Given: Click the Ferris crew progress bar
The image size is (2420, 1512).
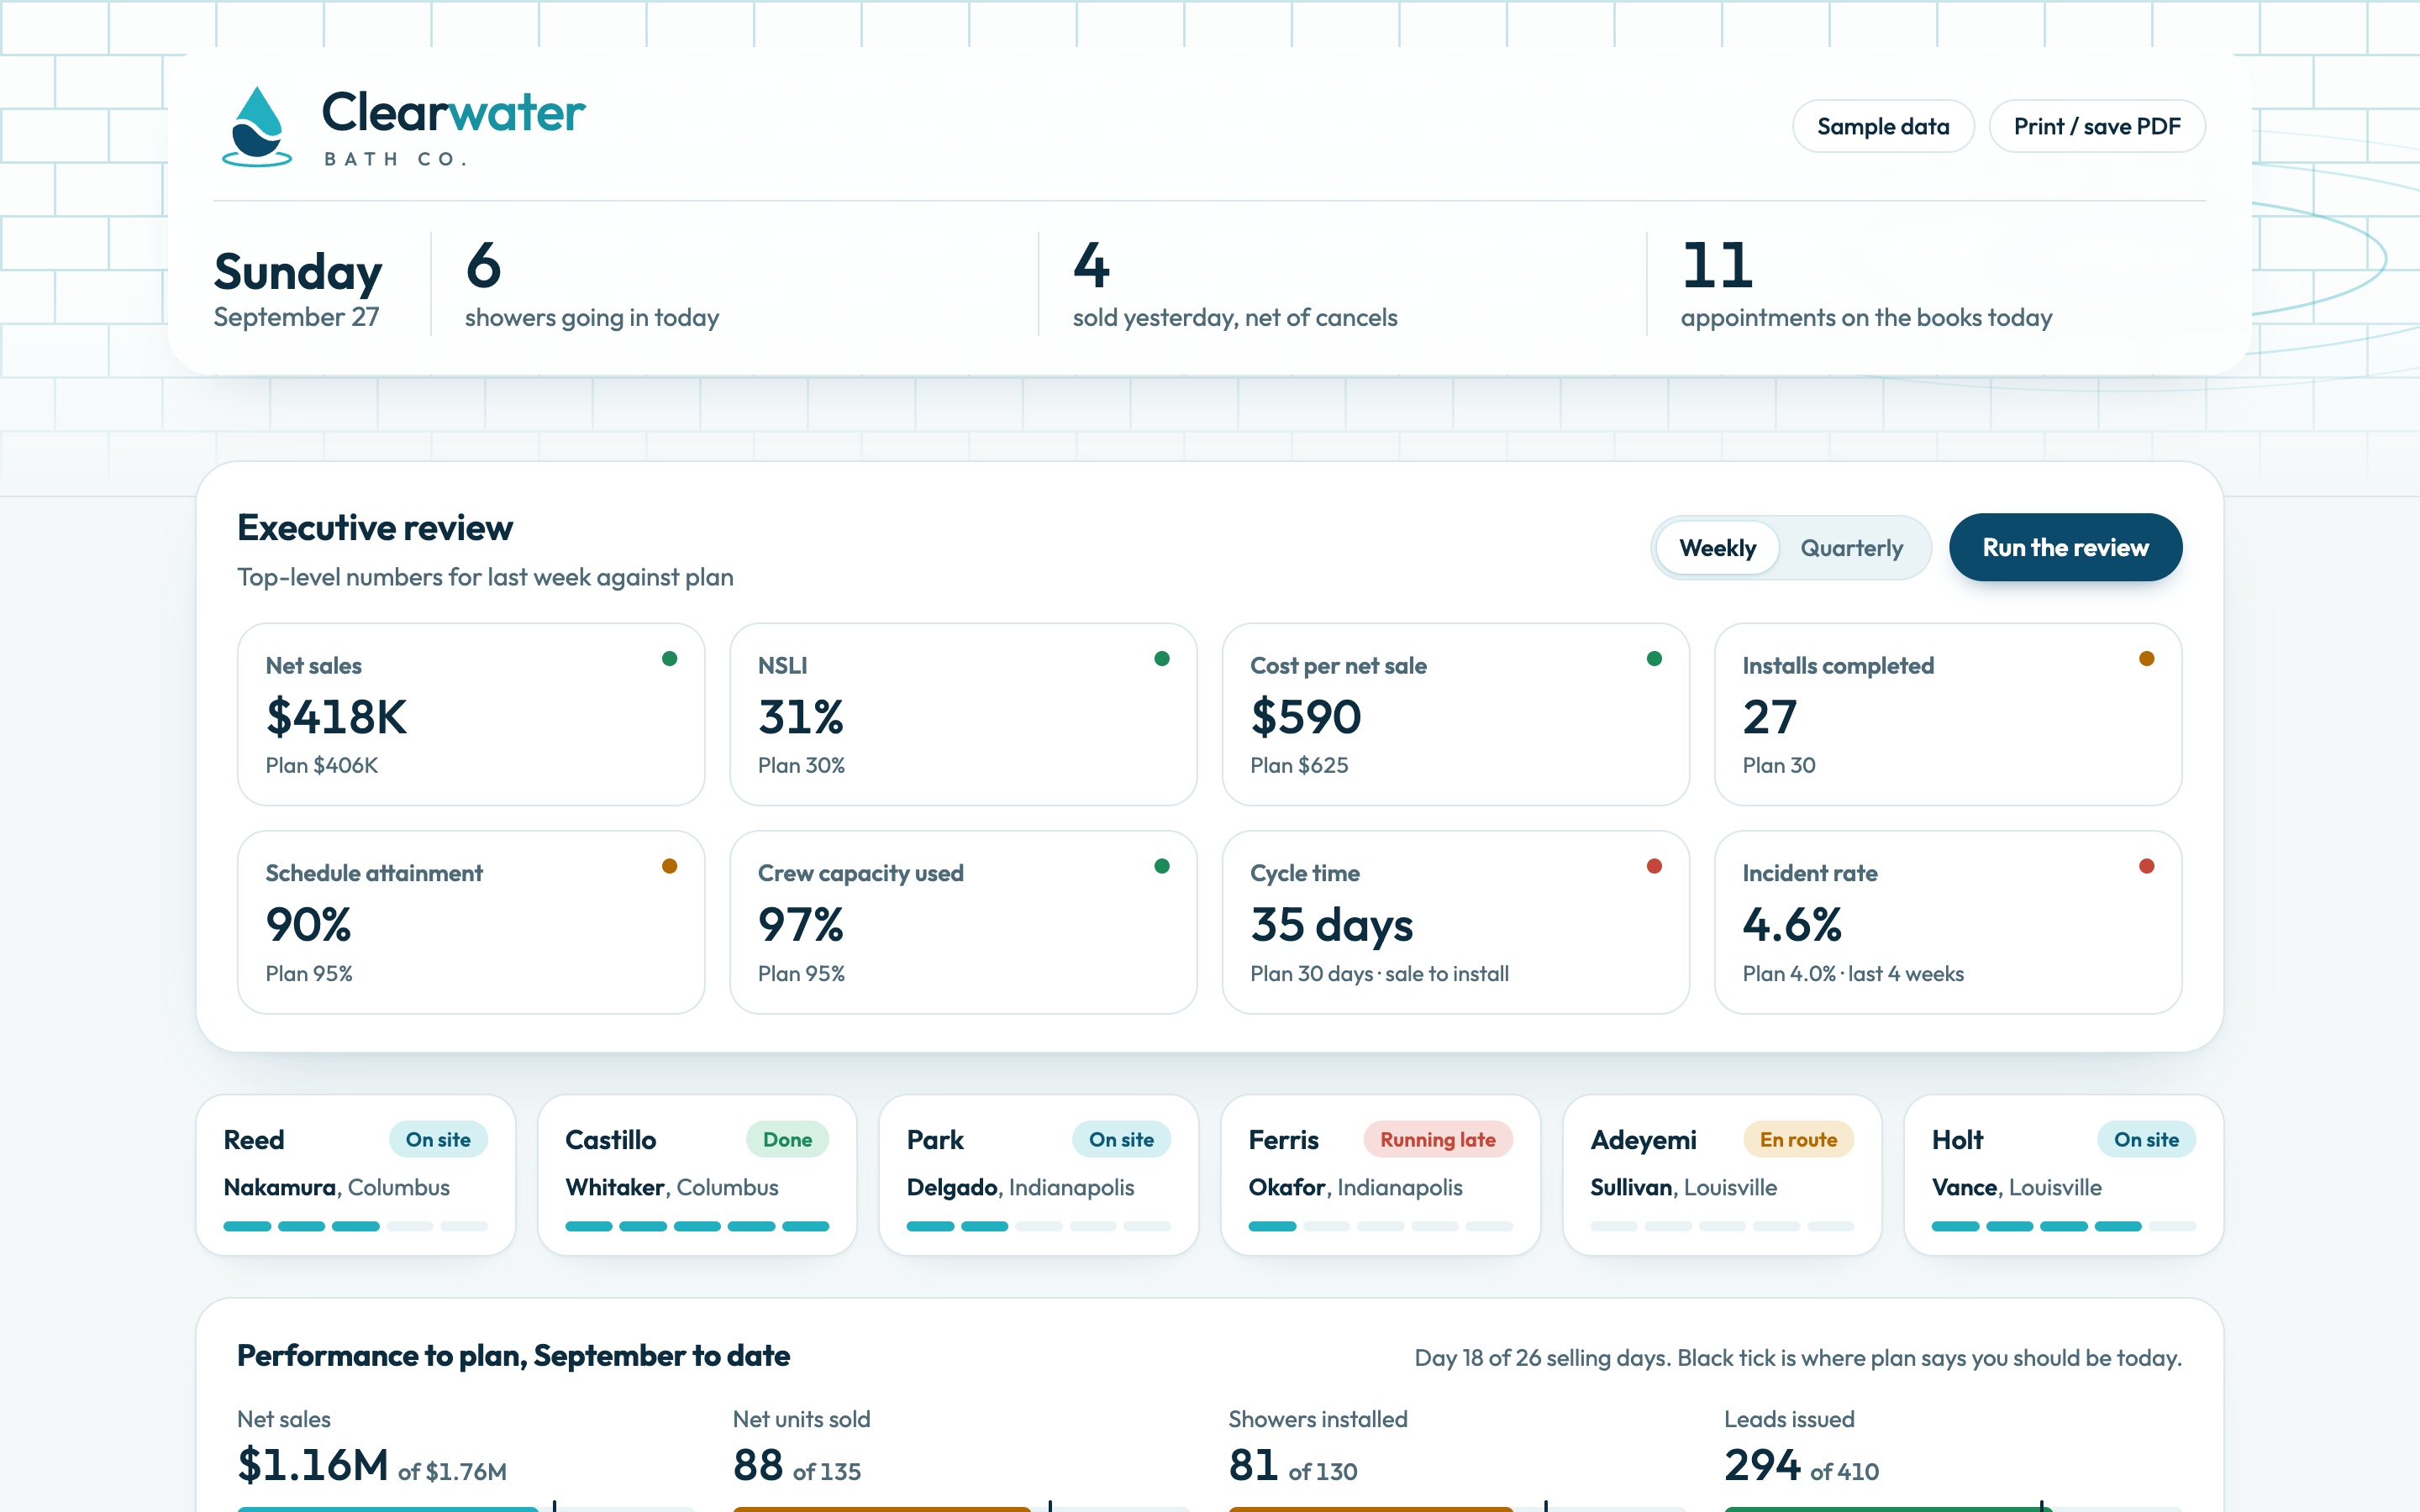Looking at the screenshot, I should (1380, 1226).
